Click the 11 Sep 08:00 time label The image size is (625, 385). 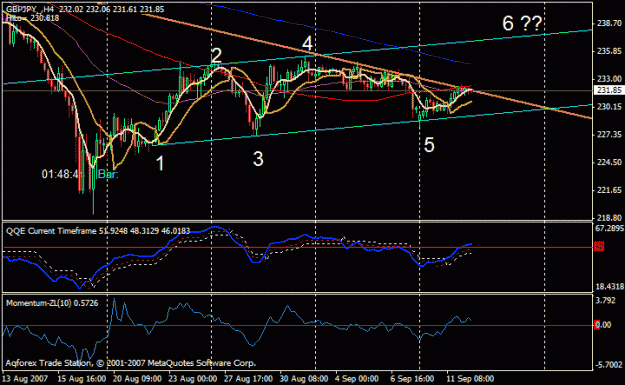470,379
